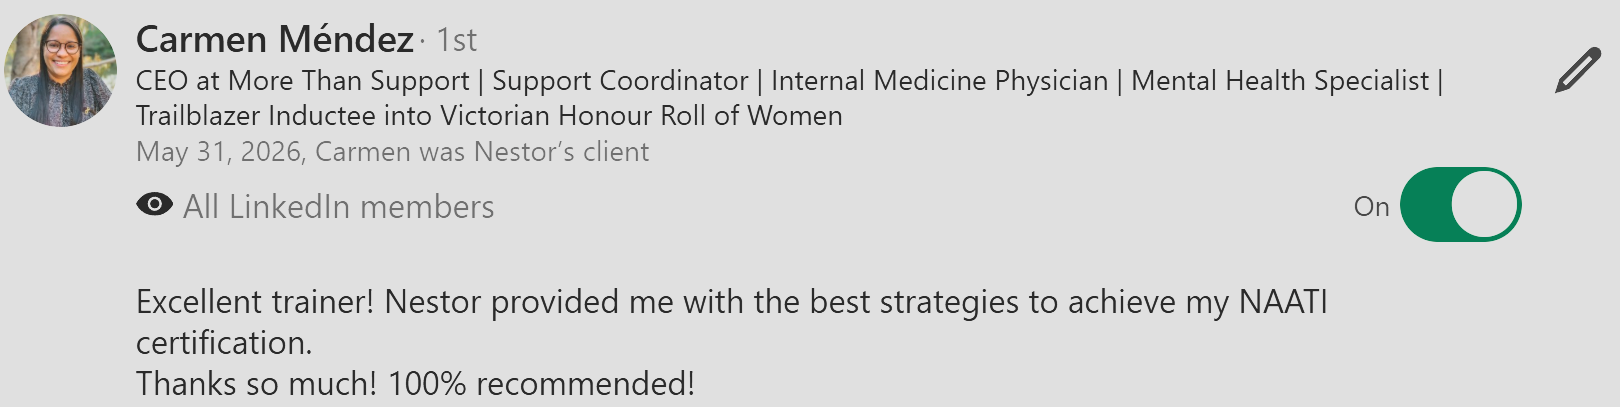
Task: Click the green track of the switch
Action: (x=1426, y=205)
